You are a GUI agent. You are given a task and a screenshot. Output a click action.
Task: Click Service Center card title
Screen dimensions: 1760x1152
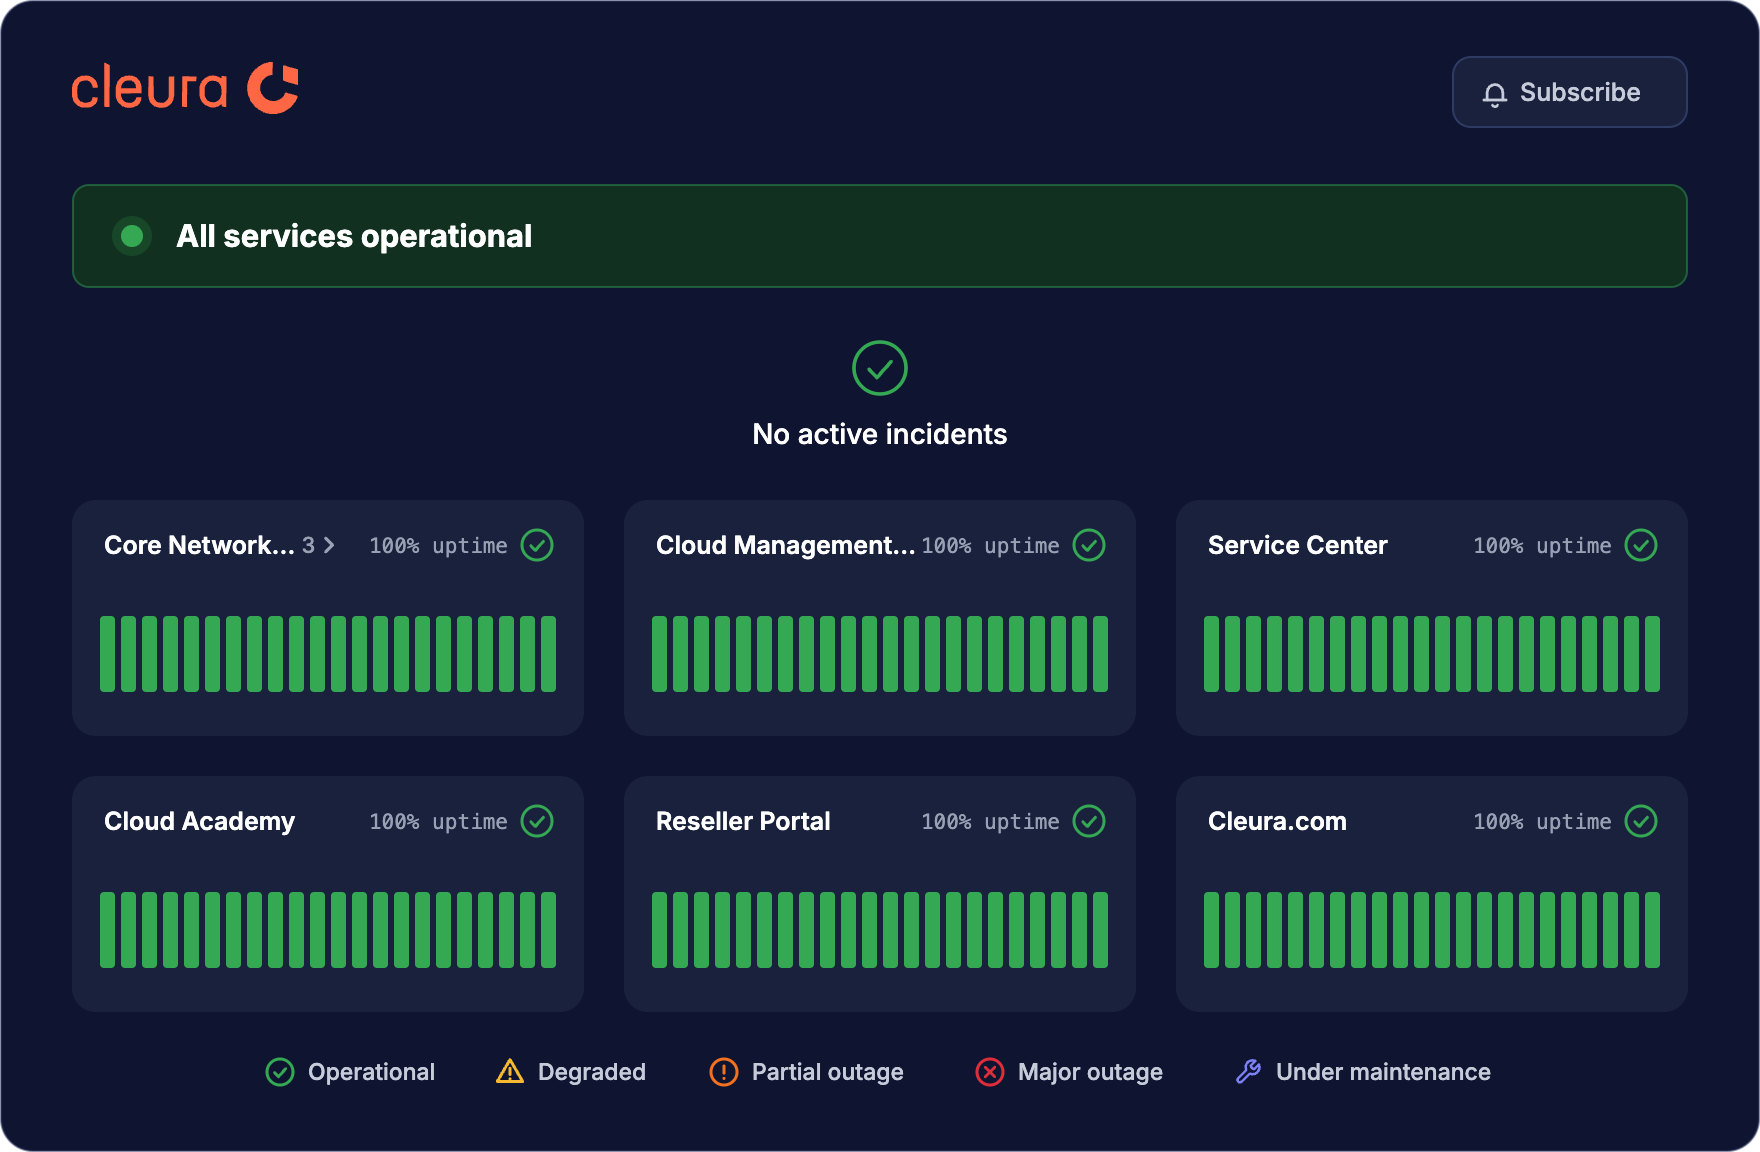1297,545
